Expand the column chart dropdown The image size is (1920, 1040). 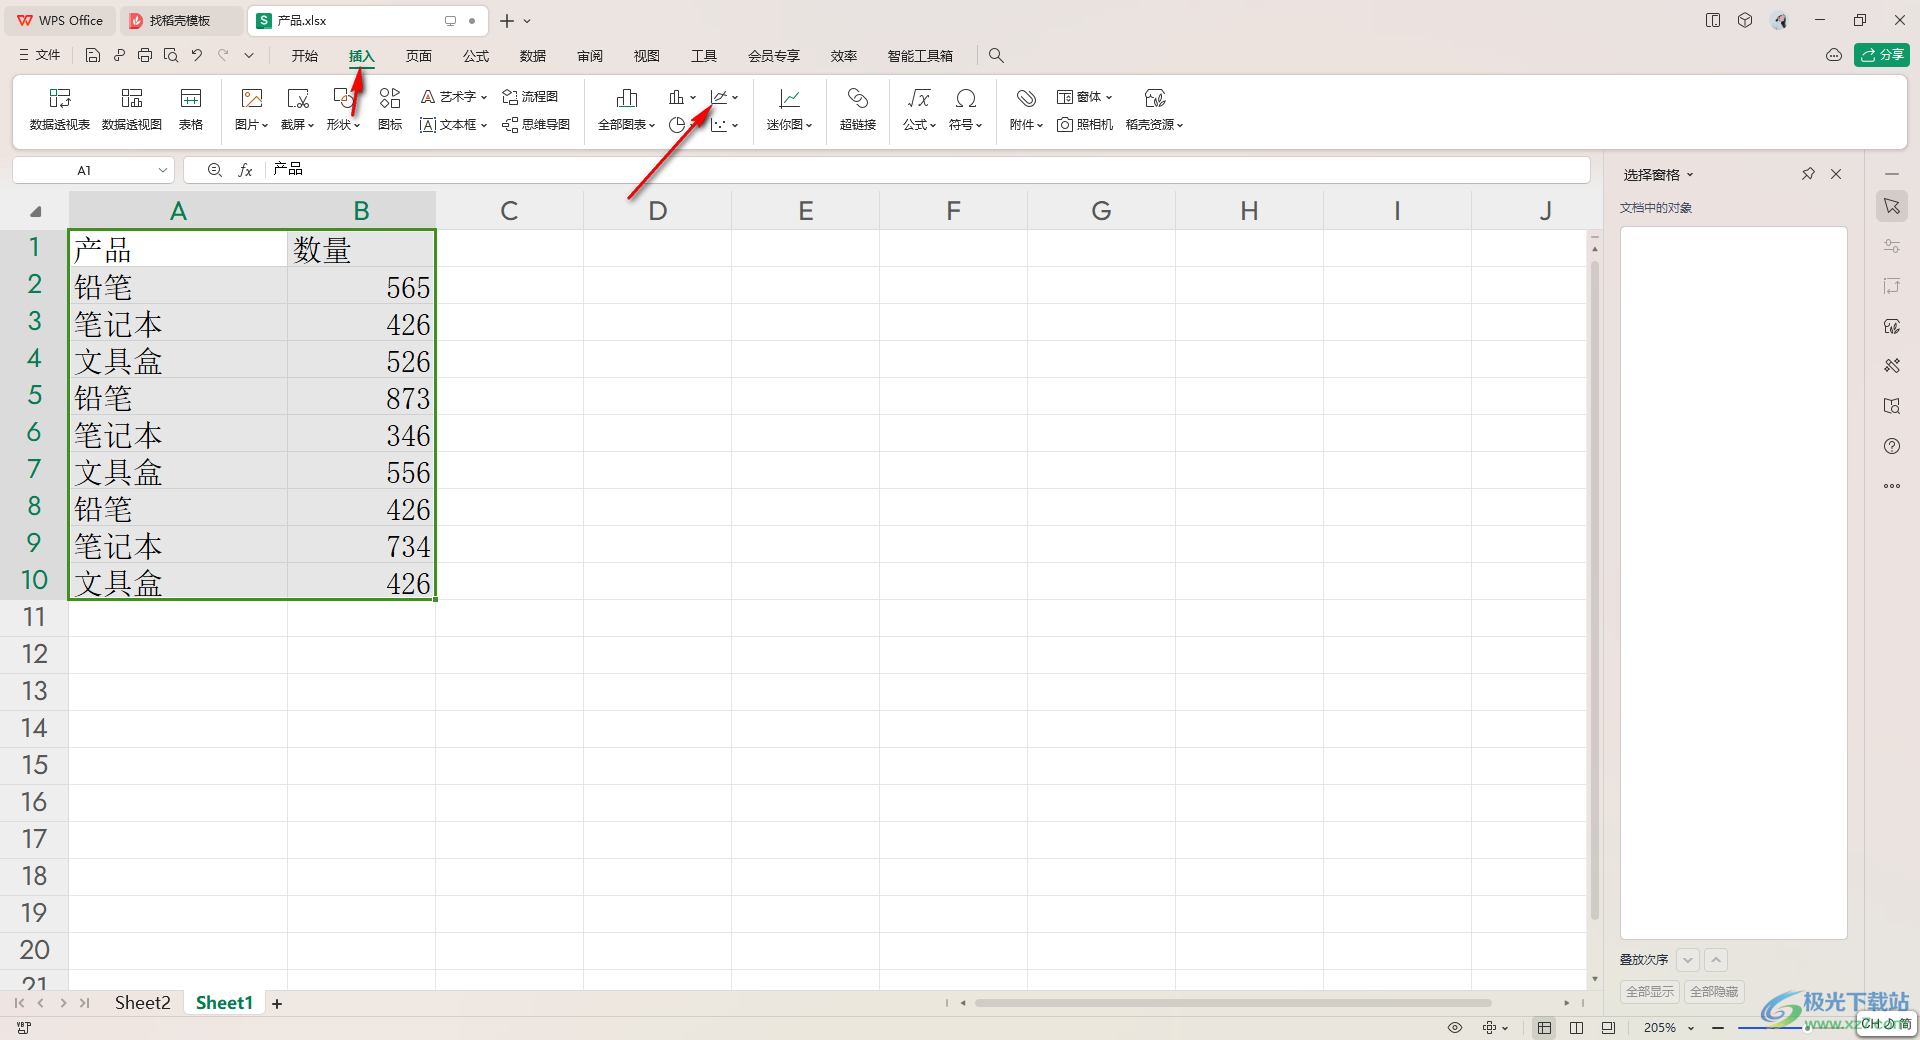(692, 98)
